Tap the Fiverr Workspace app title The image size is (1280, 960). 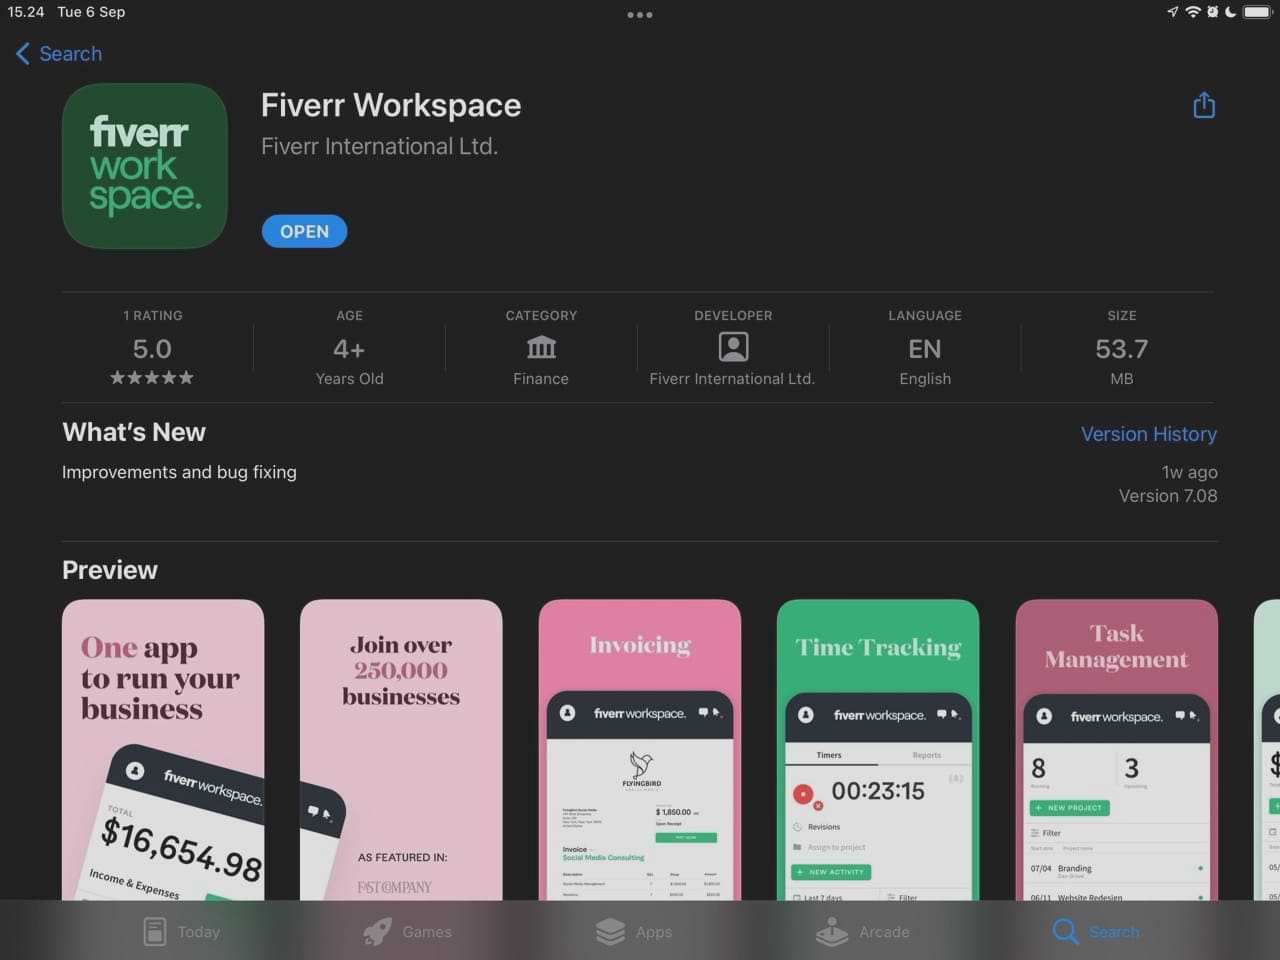click(x=391, y=105)
